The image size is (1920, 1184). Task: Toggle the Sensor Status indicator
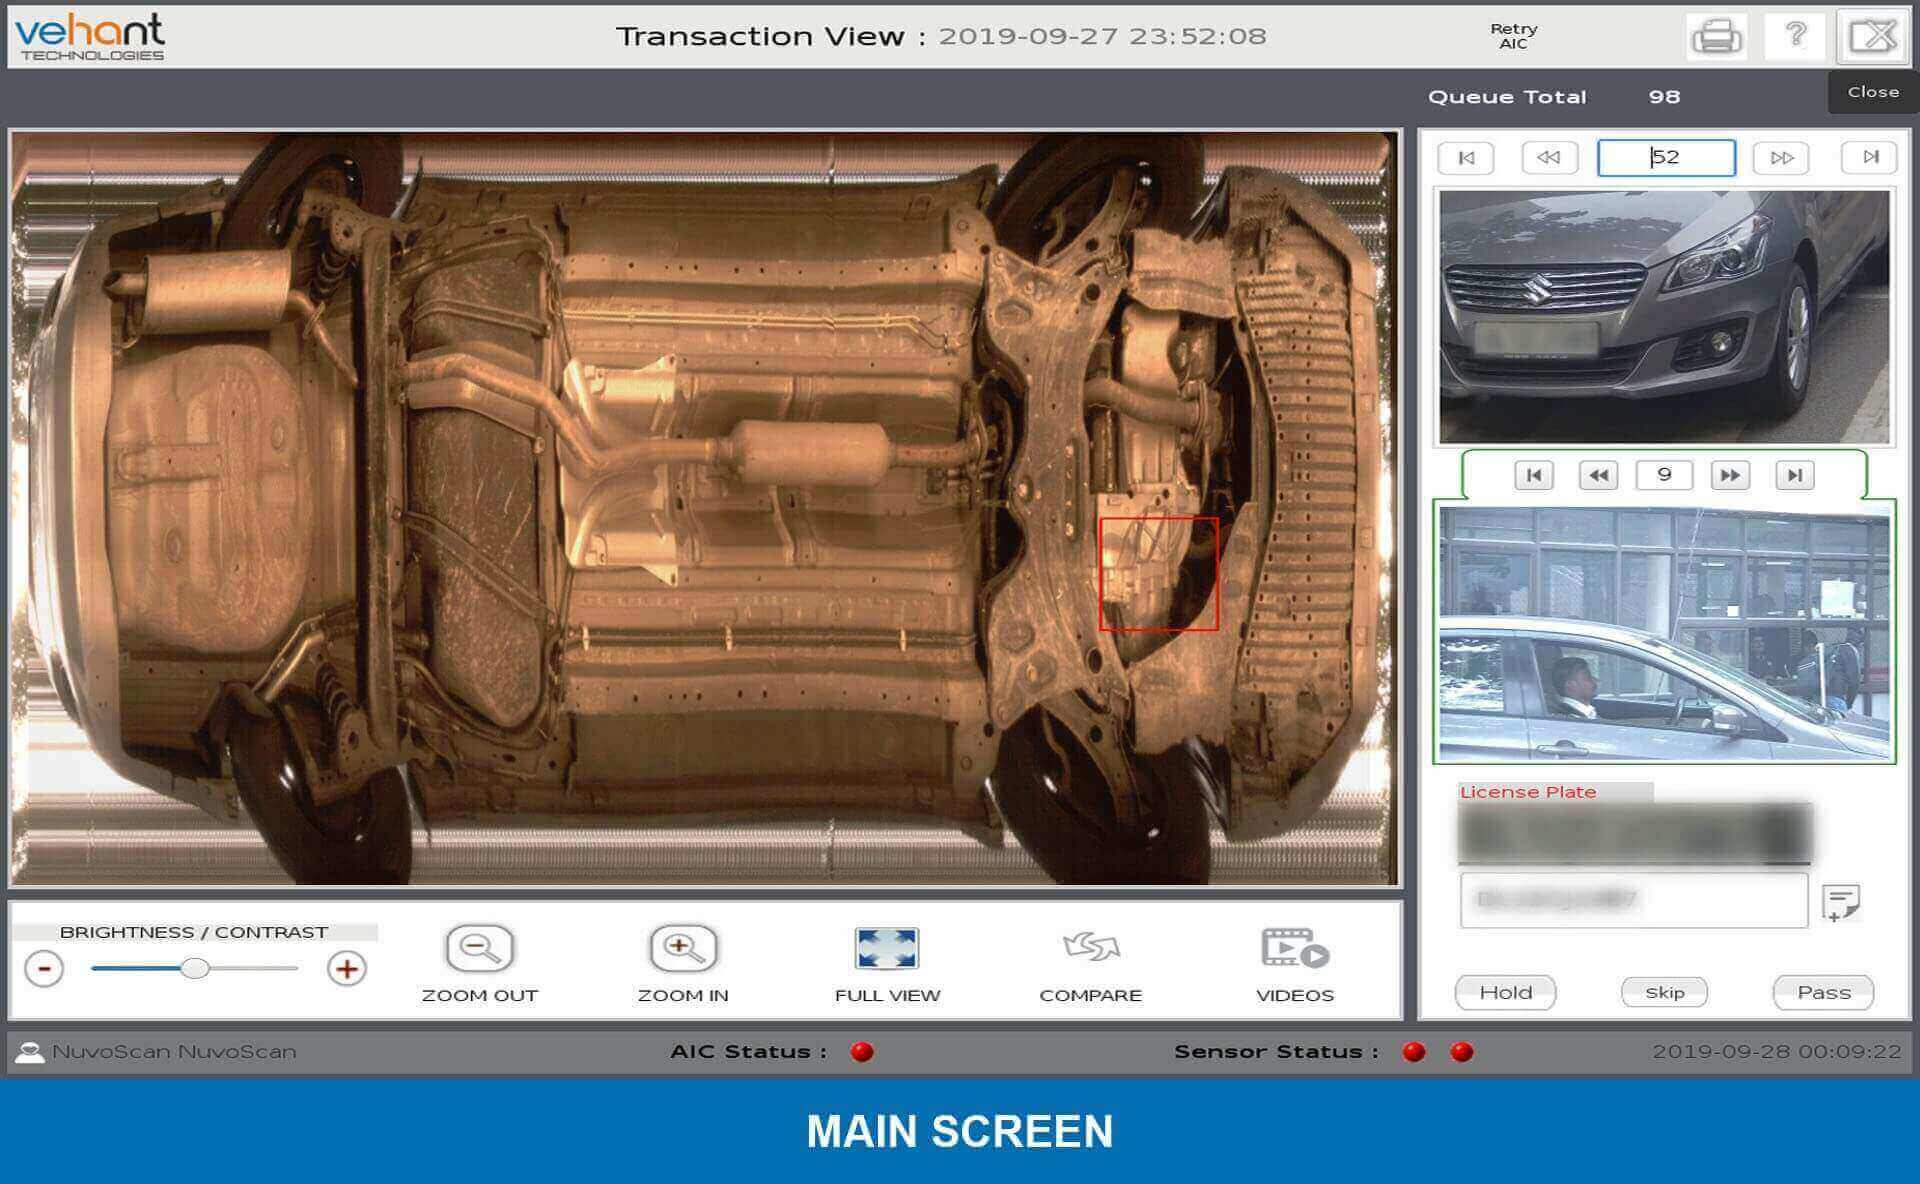click(1424, 1052)
